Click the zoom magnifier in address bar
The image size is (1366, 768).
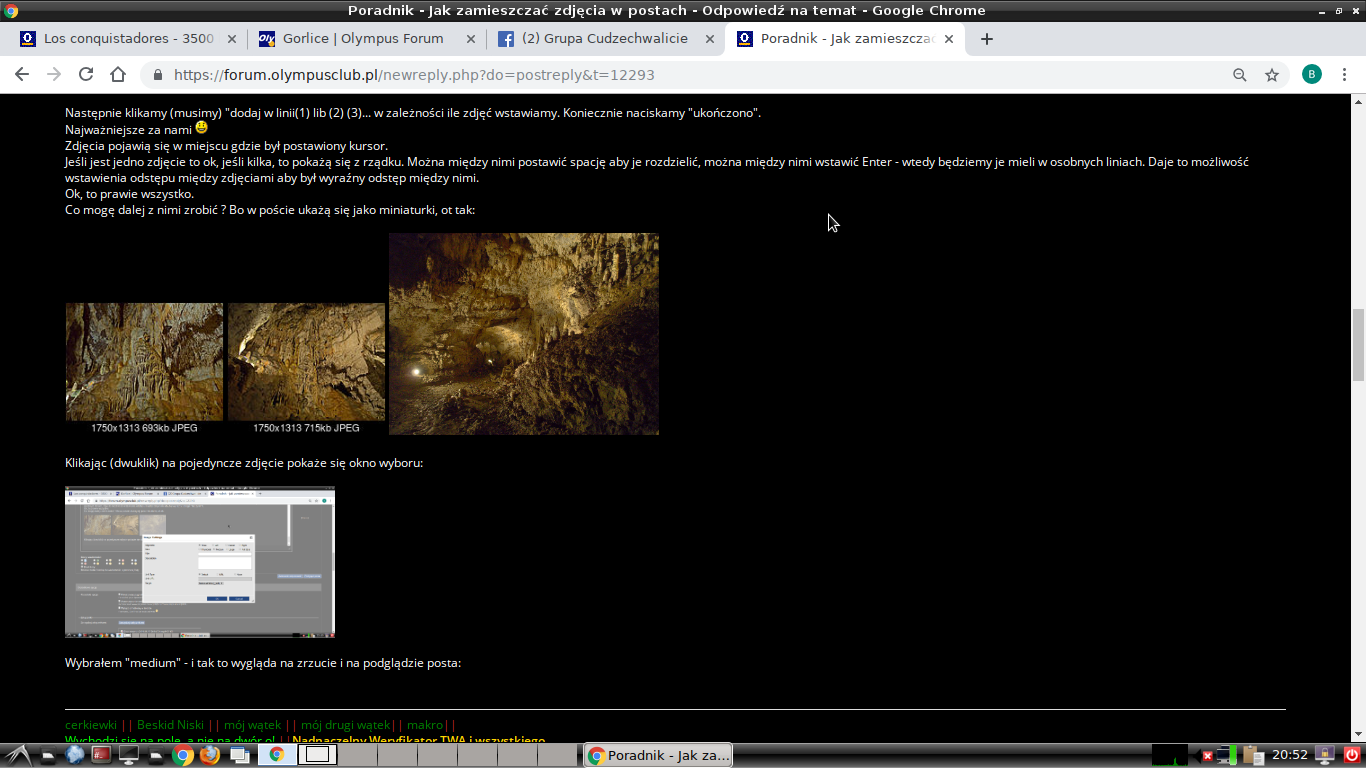tap(1240, 75)
